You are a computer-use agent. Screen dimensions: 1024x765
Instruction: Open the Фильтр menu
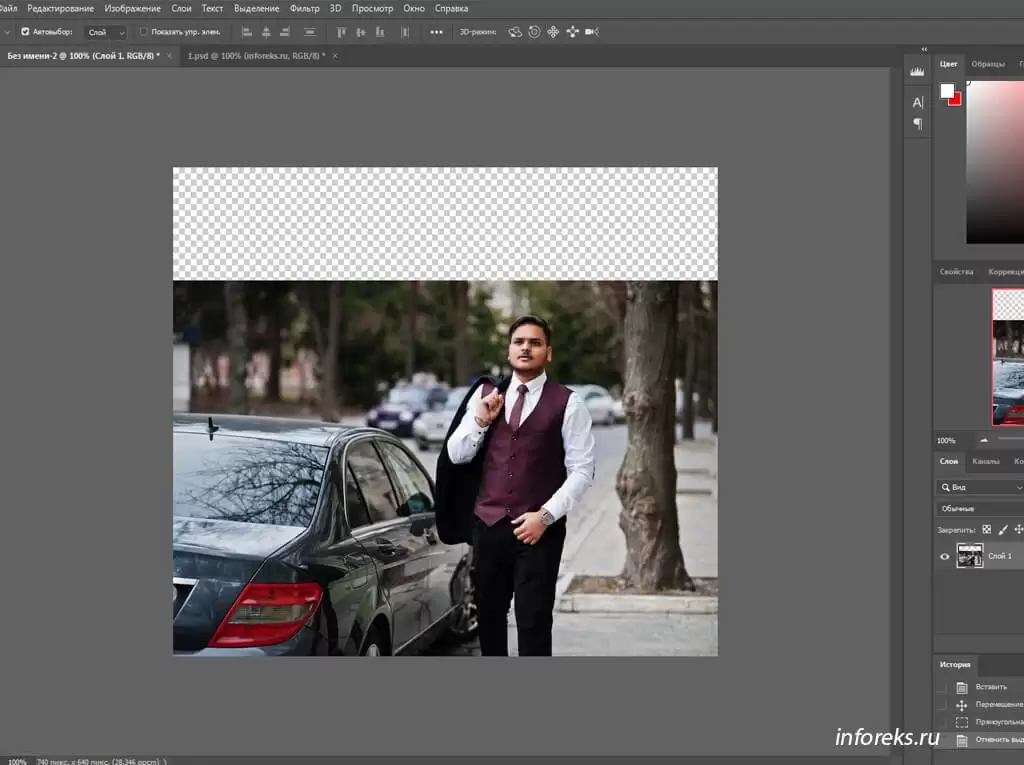pyautogui.click(x=304, y=8)
